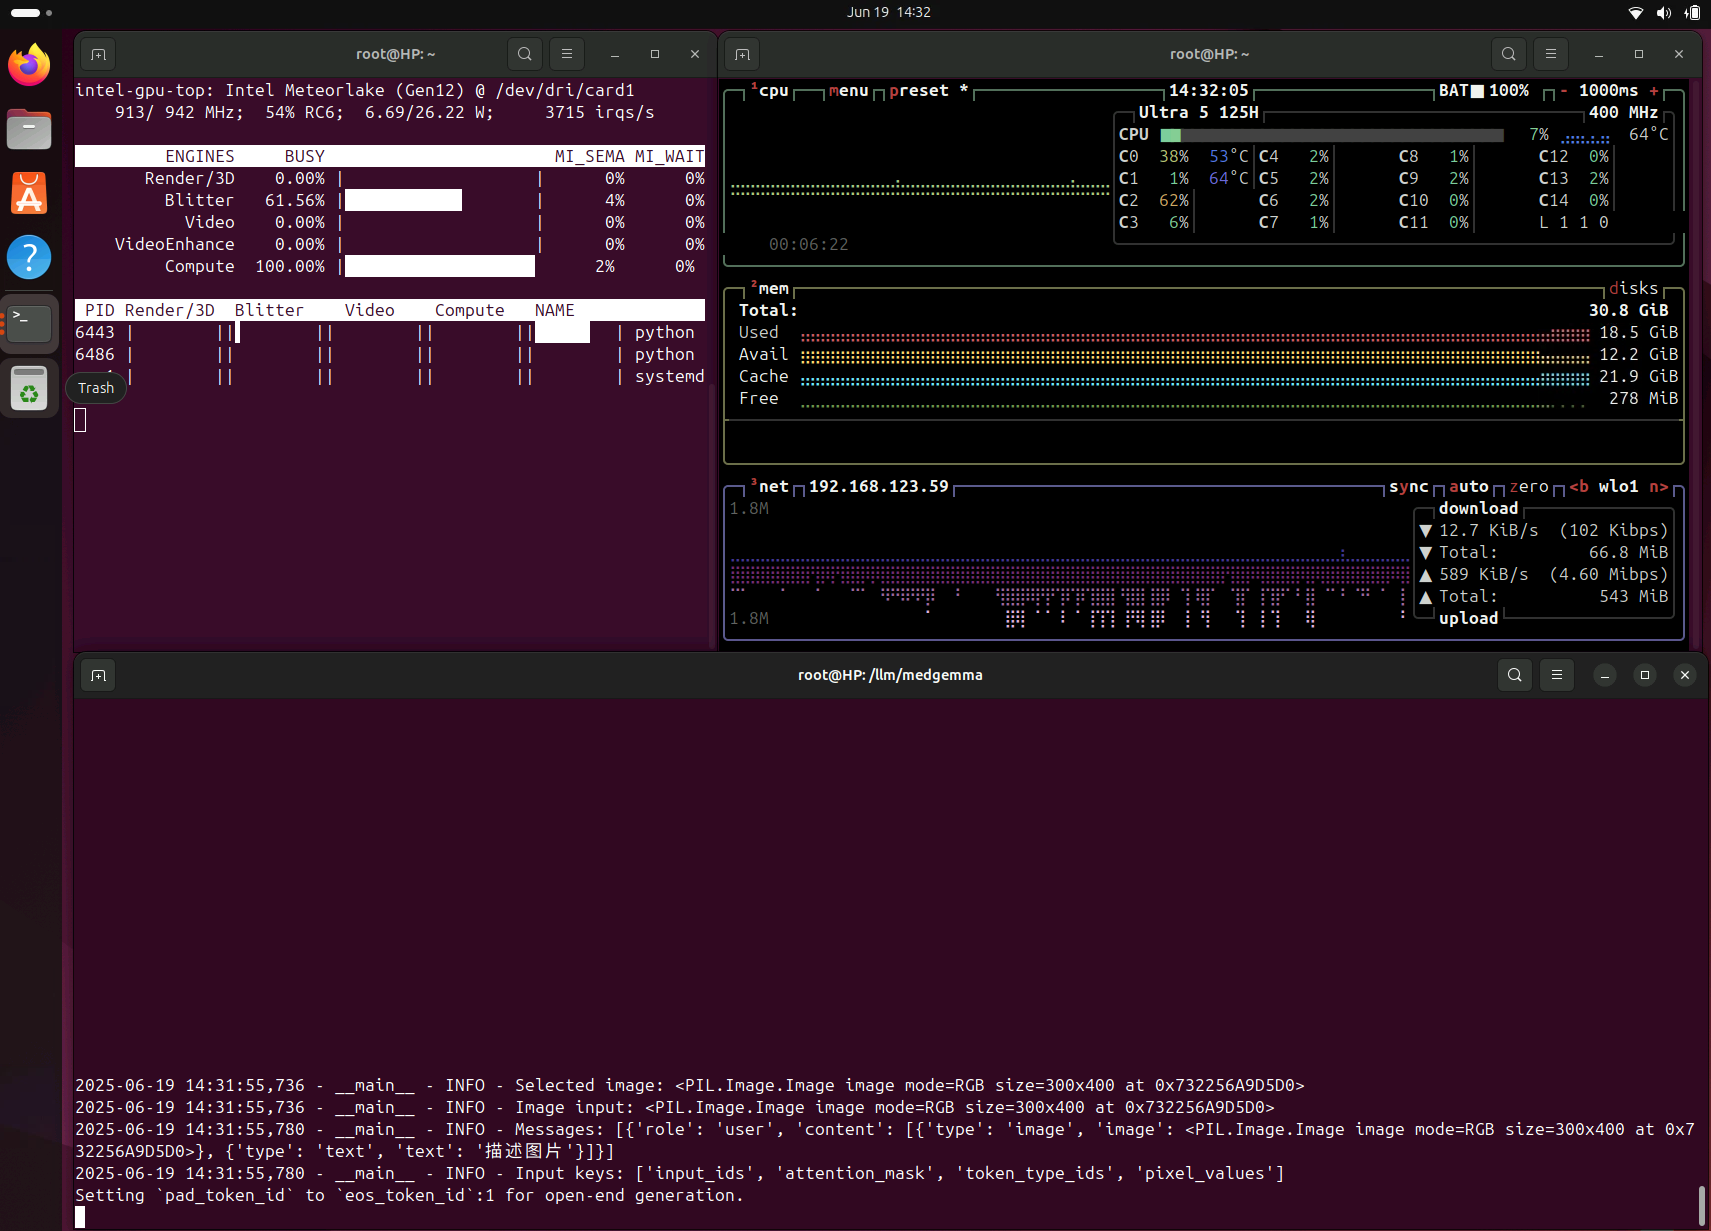
Task: Open new tab in medgemma terminal
Action: [98, 675]
